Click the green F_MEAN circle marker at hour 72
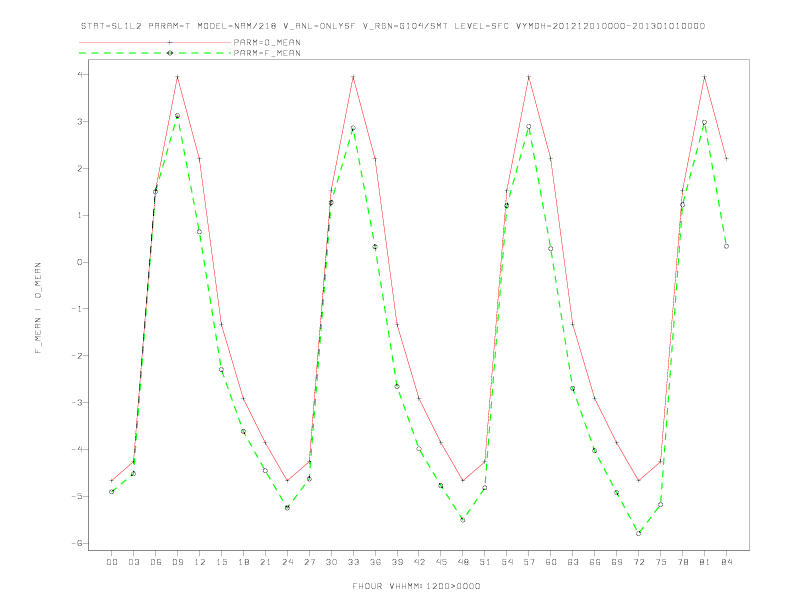Screen dimensions: 792x612 tap(638, 533)
